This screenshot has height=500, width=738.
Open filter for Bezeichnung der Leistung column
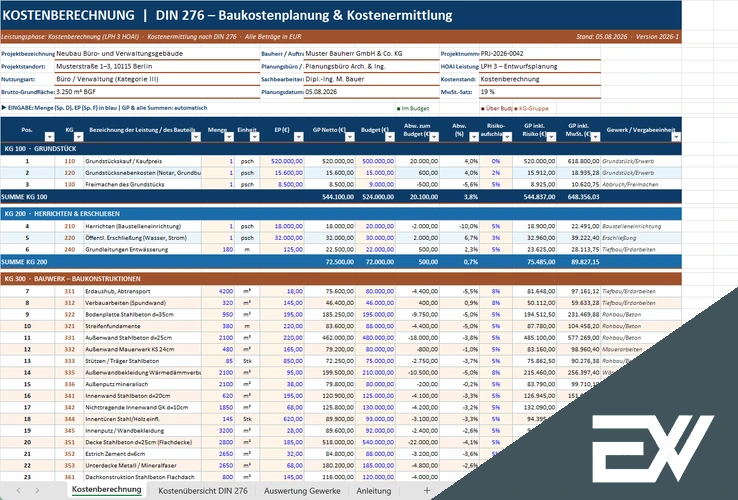click(x=196, y=137)
